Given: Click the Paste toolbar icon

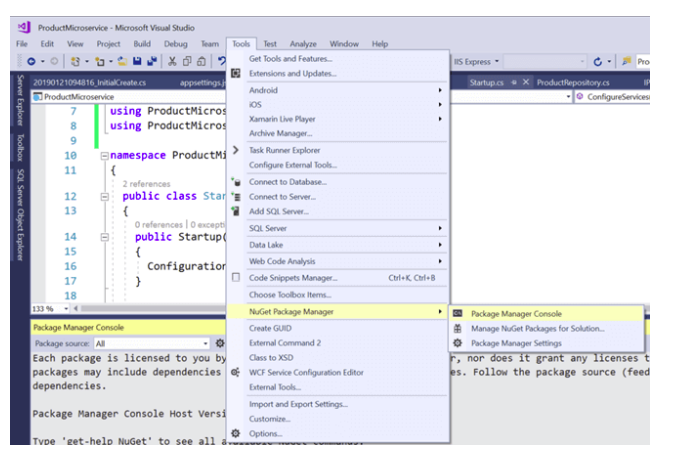Looking at the screenshot, I should tap(201, 61).
